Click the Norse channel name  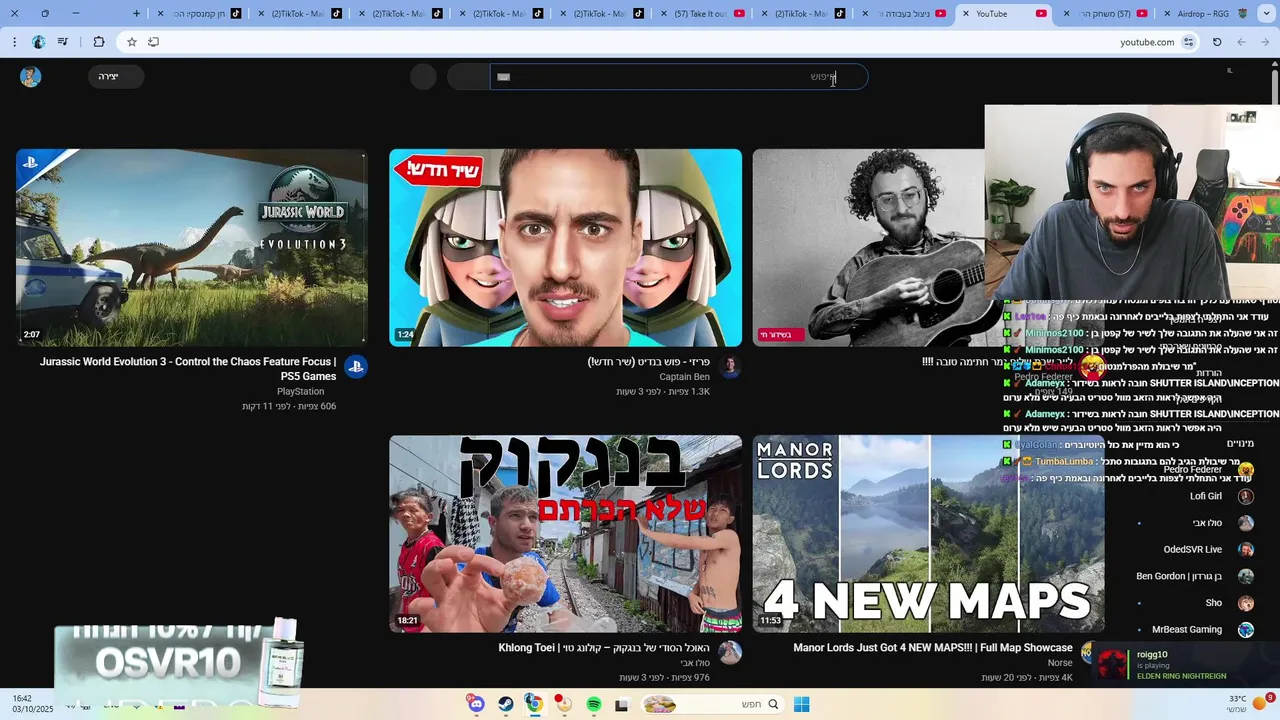click(1060, 663)
